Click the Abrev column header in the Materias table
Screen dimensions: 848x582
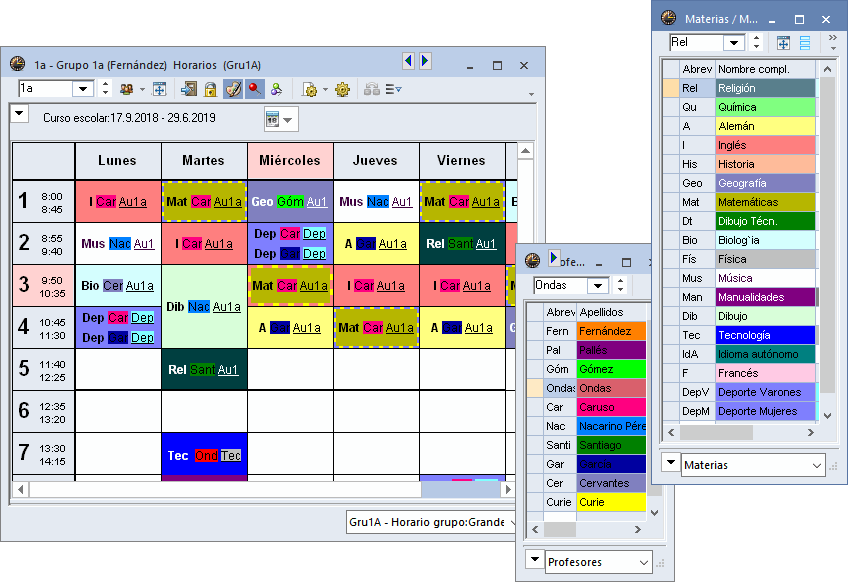pyautogui.click(x=697, y=69)
